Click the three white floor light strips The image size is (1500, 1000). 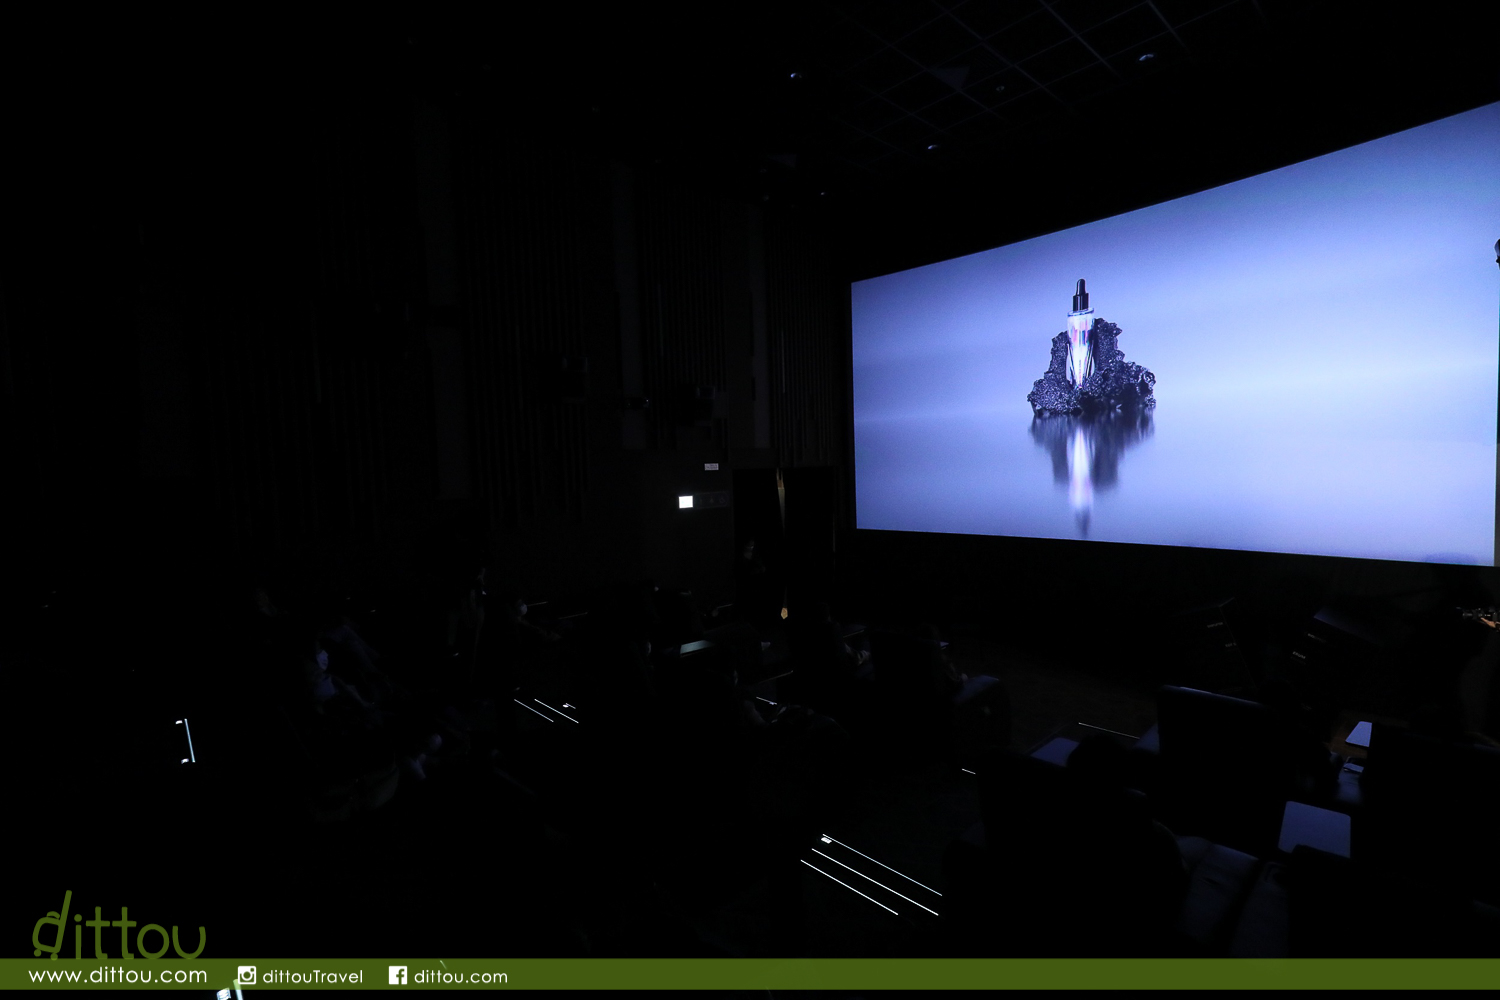(x=872, y=875)
